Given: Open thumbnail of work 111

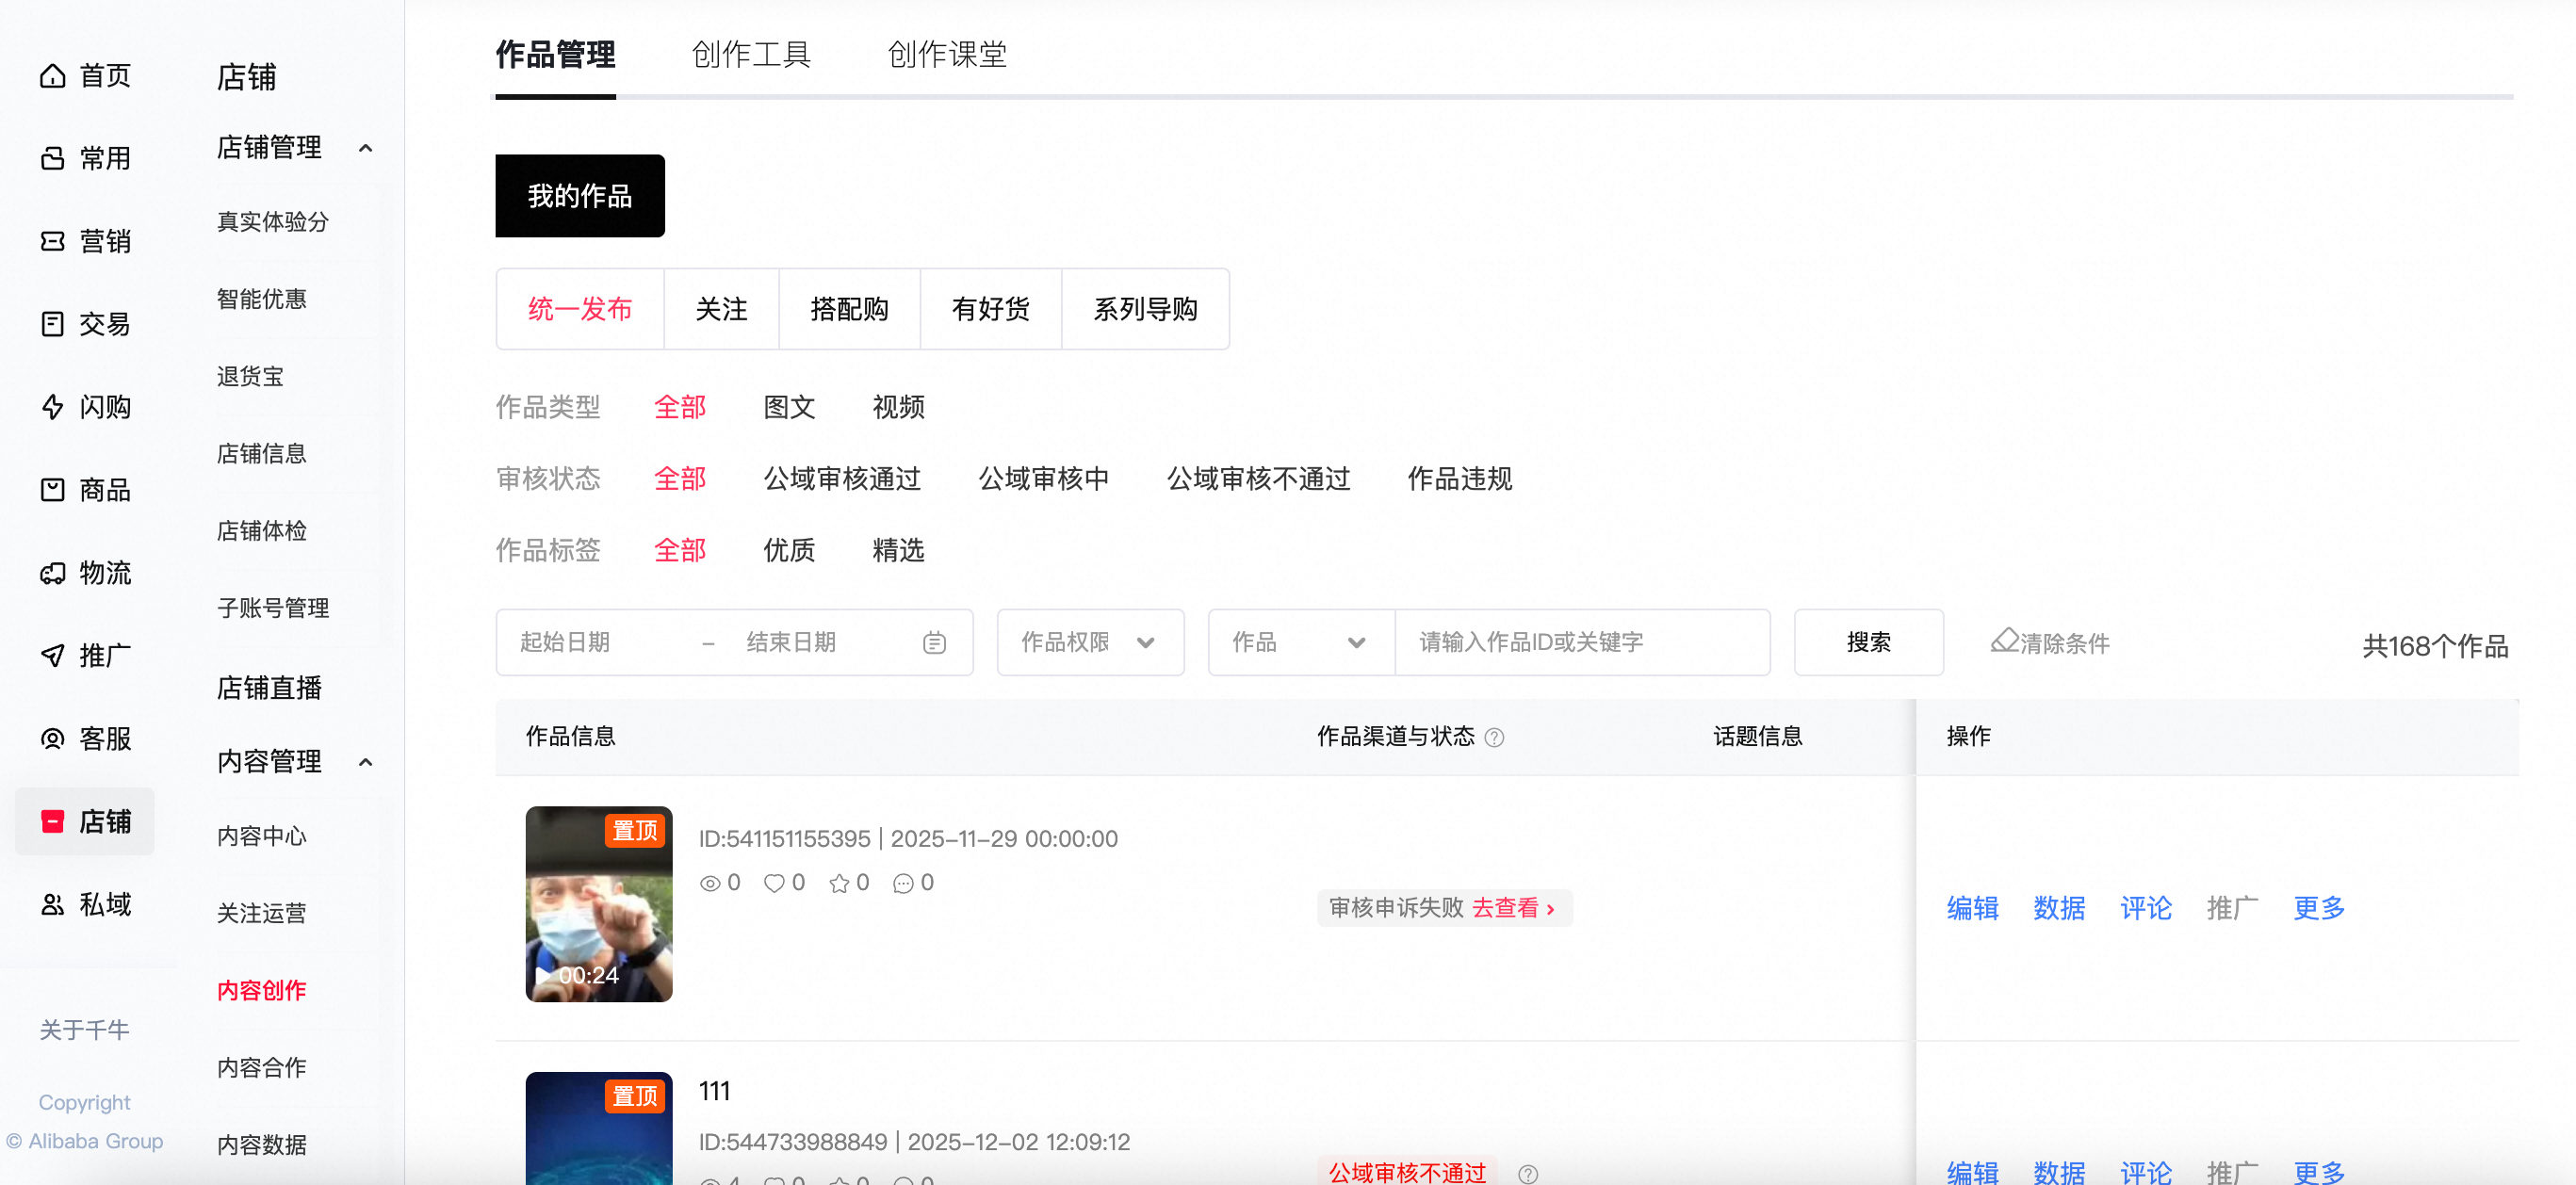Looking at the screenshot, I should pyautogui.click(x=599, y=1128).
